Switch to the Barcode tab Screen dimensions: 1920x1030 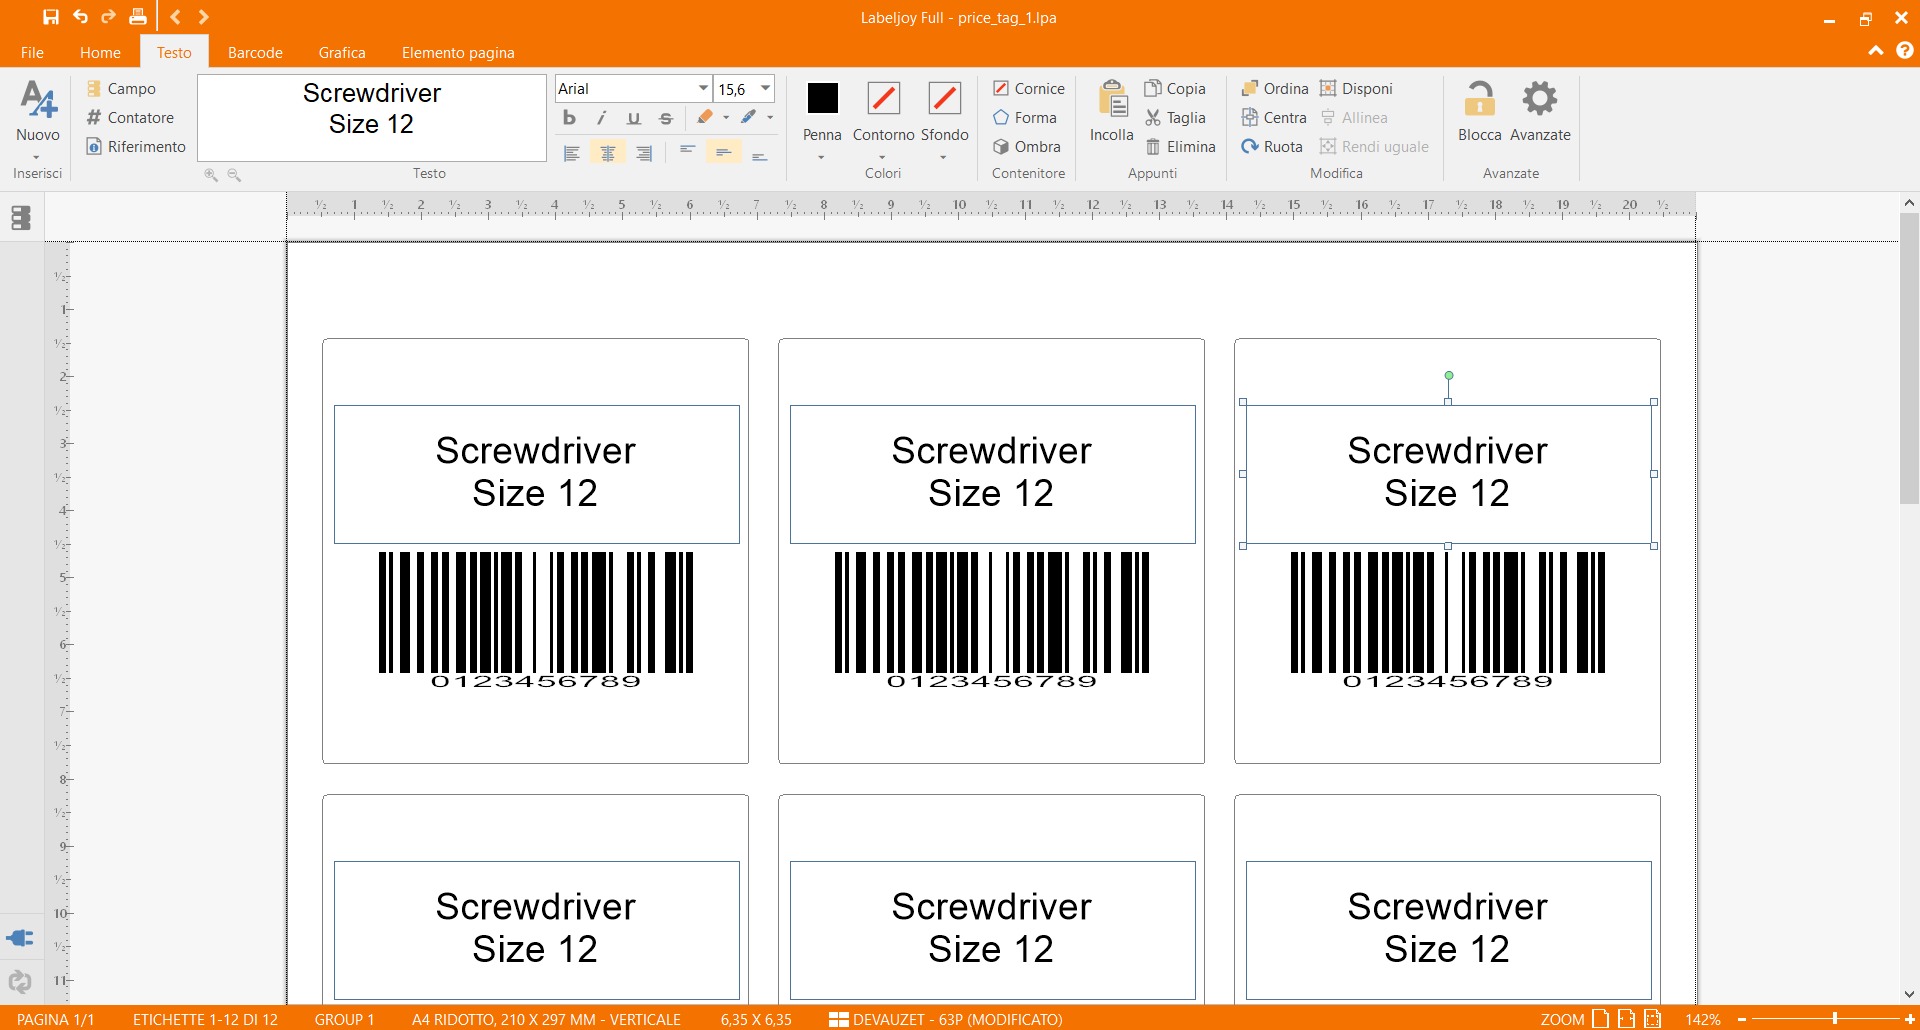[255, 53]
